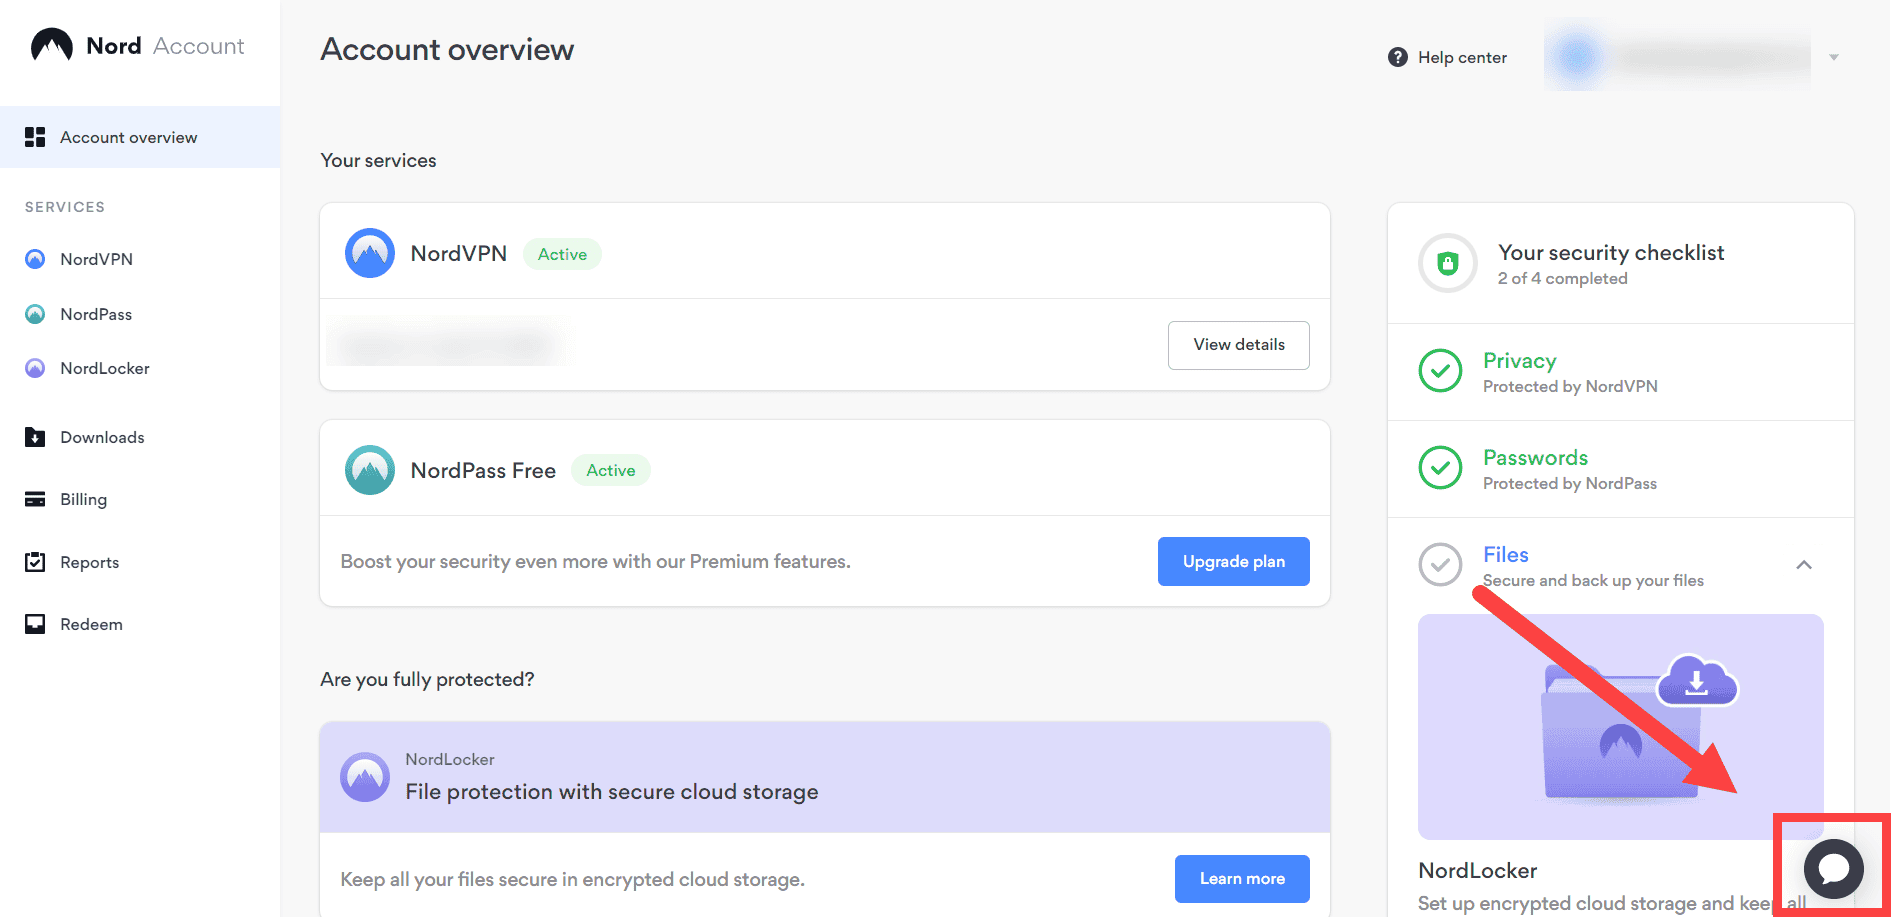Click the Help center question mark icon
1891x917 pixels.
pos(1398,57)
